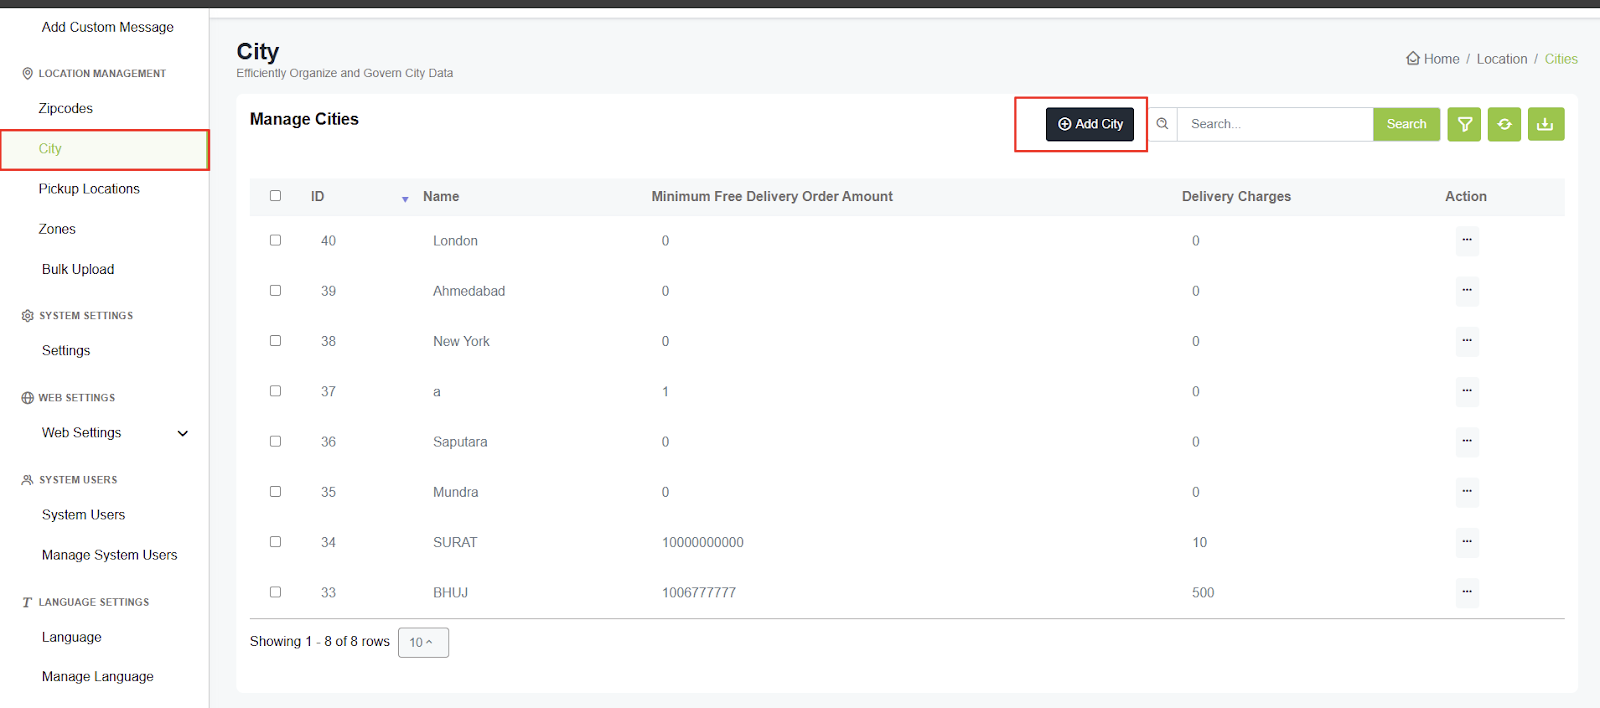Click the magnifier icon beside search box
1600x708 pixels.
[x=1162, y=124]
